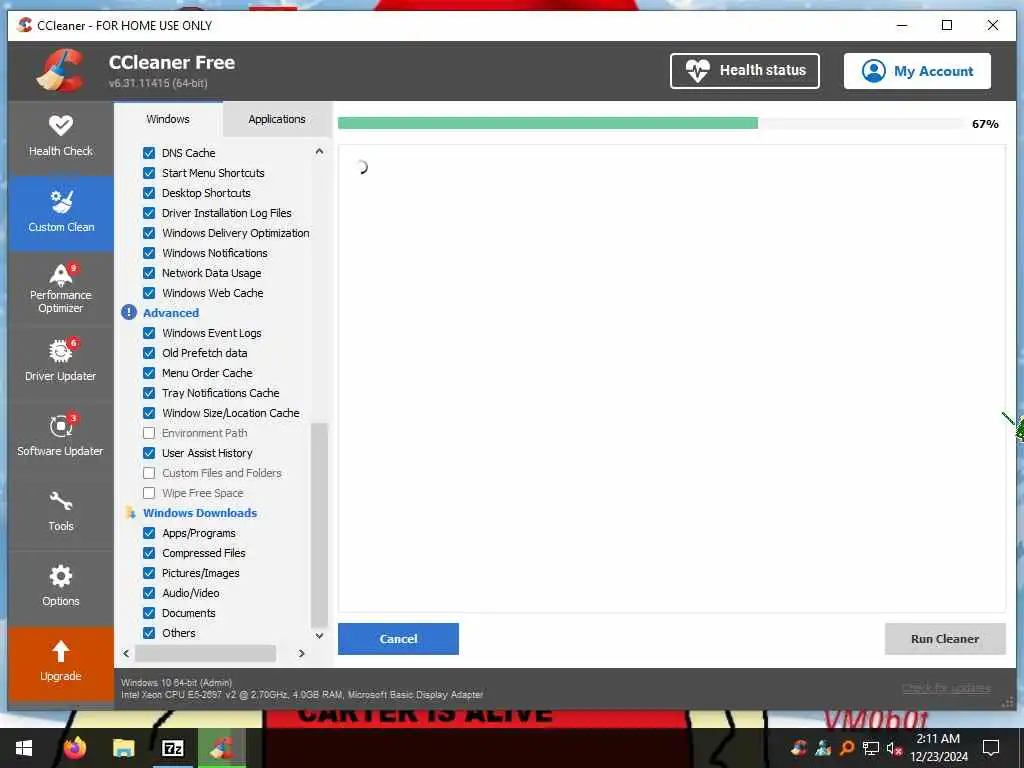
Task: Open the Options gear section
Action: point(61,586)
